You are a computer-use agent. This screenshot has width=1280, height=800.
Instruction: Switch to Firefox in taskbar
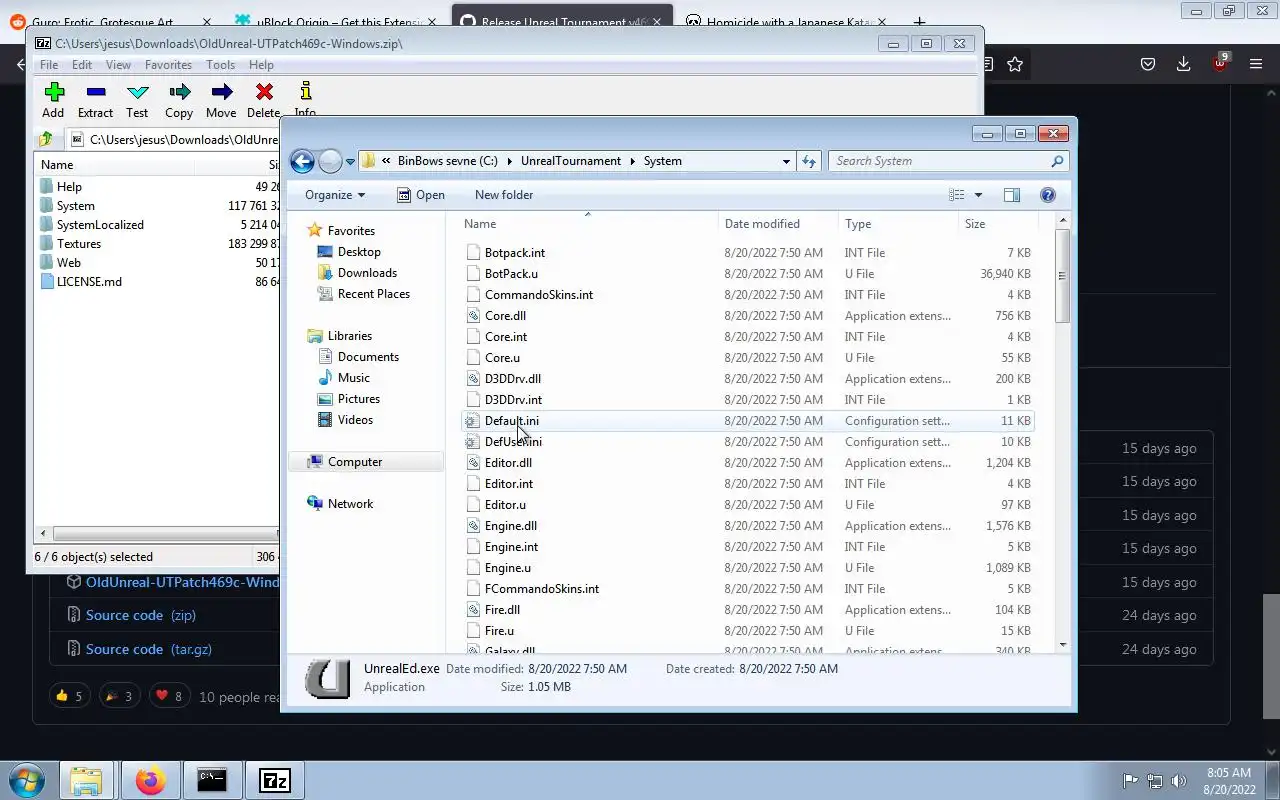pyautogui.click(x=150, y=780)
